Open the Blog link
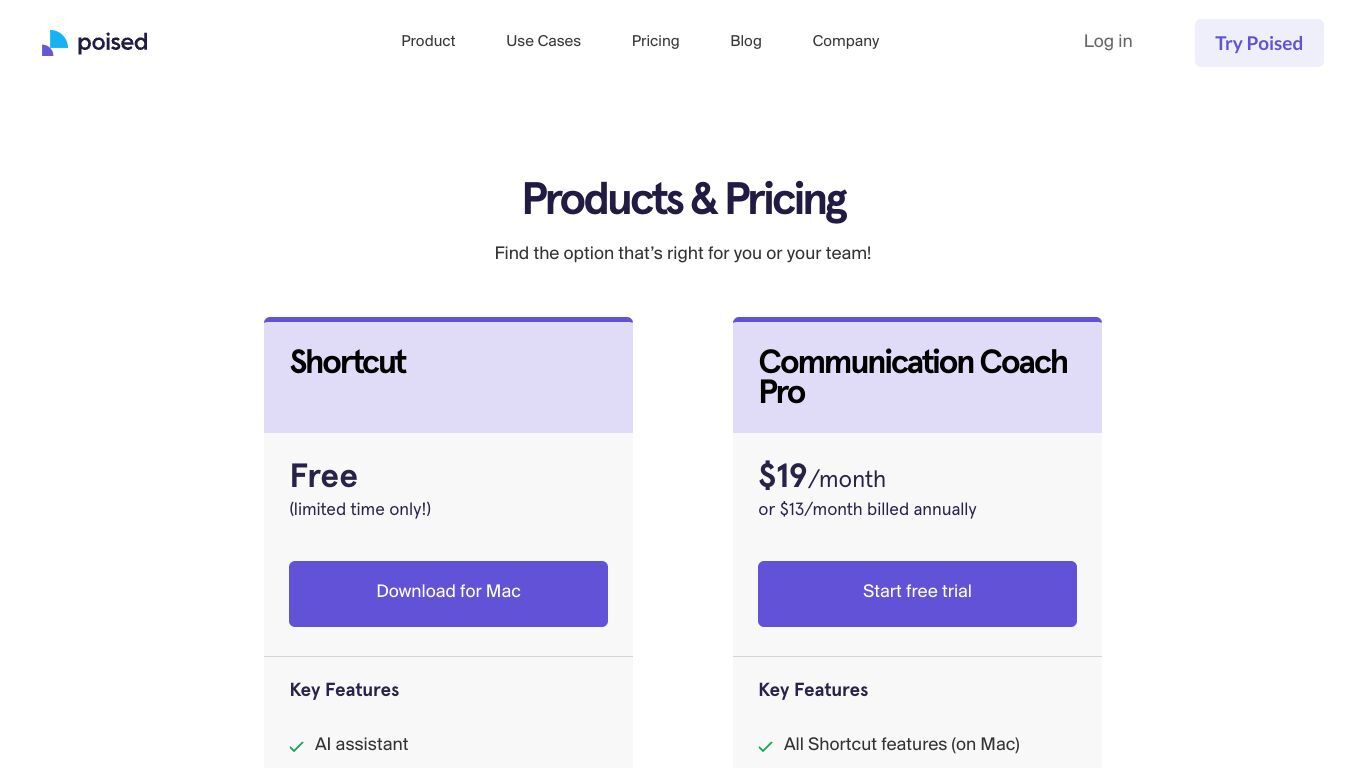 click(x=746, y=41)
